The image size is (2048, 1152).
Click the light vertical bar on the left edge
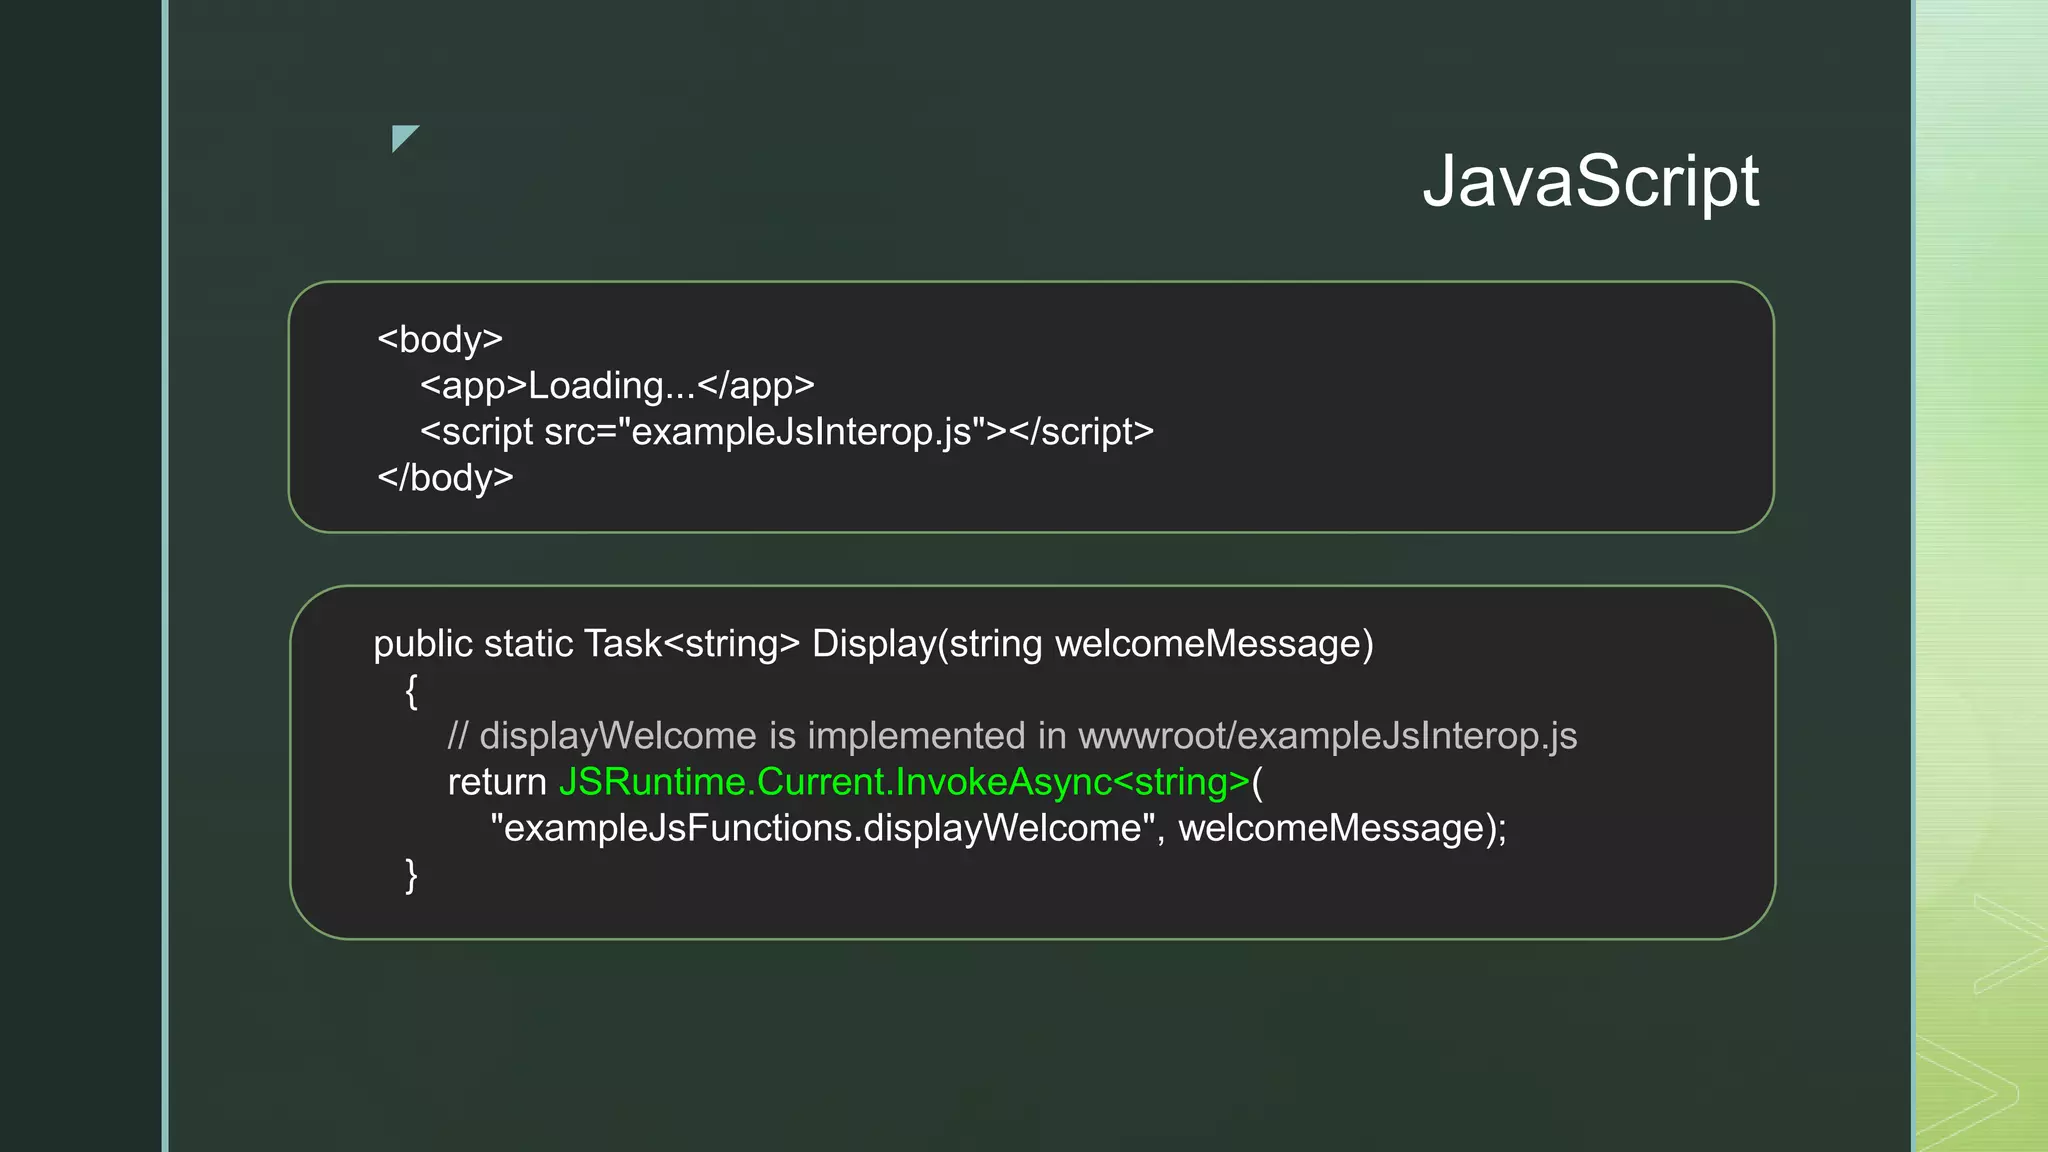point(165,576)
